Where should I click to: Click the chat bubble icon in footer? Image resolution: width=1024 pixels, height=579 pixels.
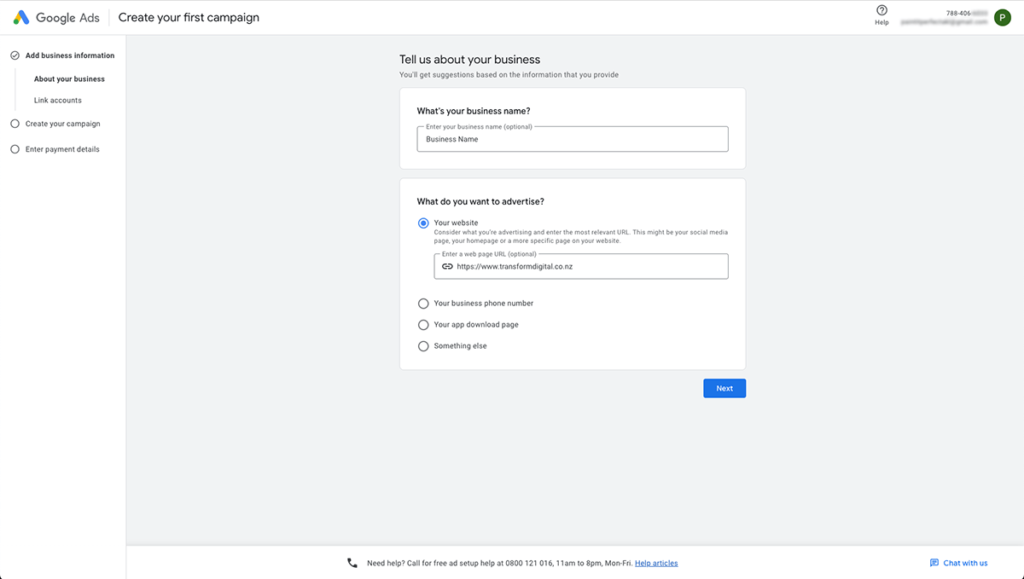tap(934, 563)
